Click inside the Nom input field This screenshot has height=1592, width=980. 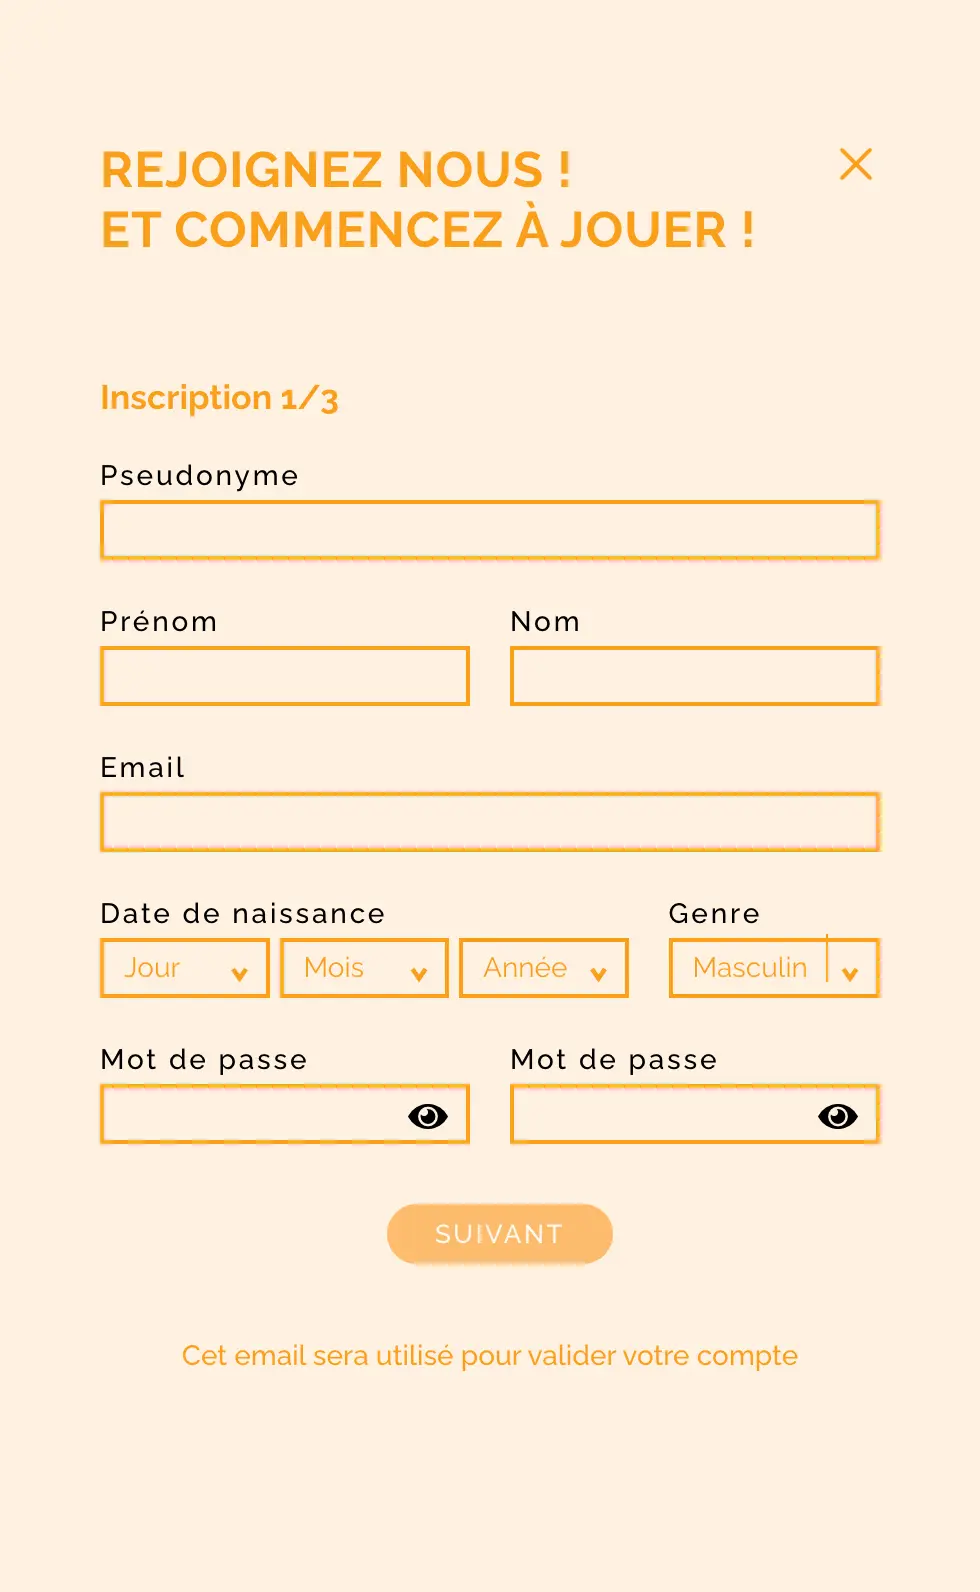[694, 676]
